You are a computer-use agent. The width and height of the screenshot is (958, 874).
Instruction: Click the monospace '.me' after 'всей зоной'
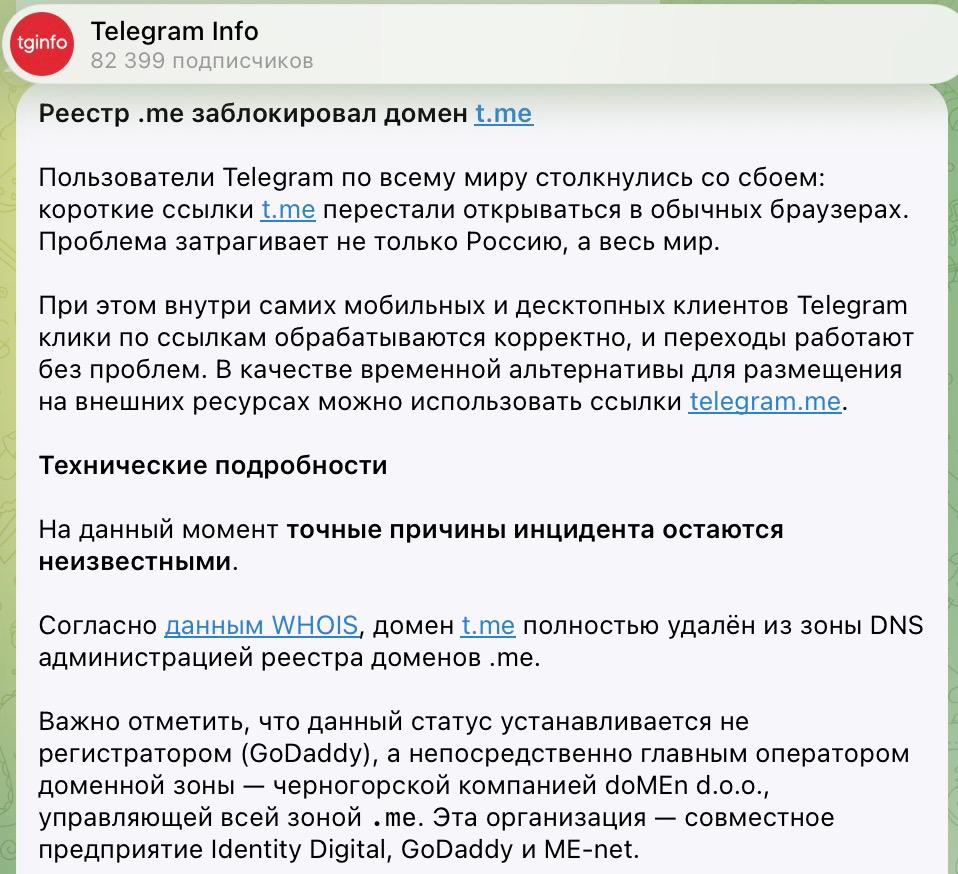[x=394, y=817]
